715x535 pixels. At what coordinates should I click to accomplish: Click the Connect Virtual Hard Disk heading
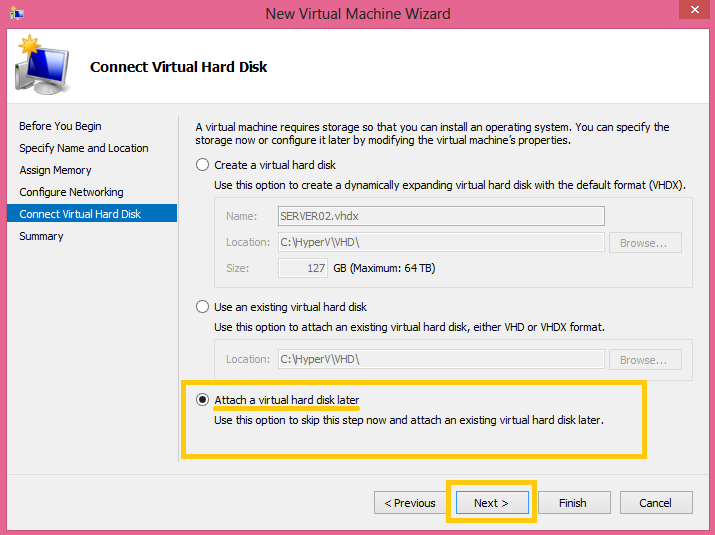click(x=178, y=67)
